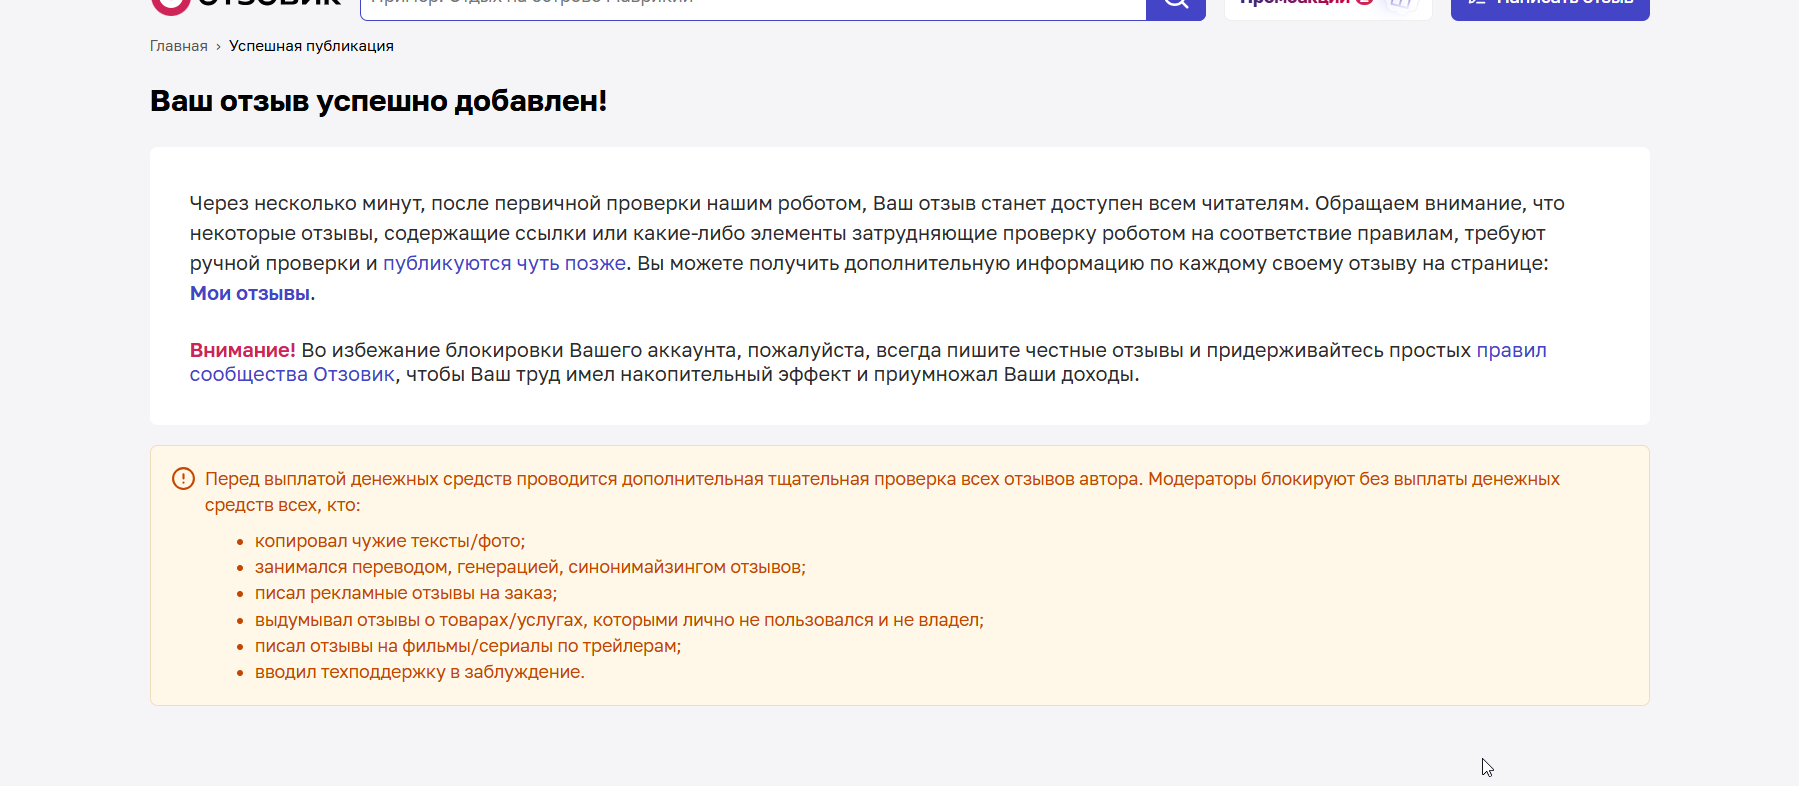Open the Мои отзывы page link
The width and height of the screenshot is (1799, 795).
point(250,293)
